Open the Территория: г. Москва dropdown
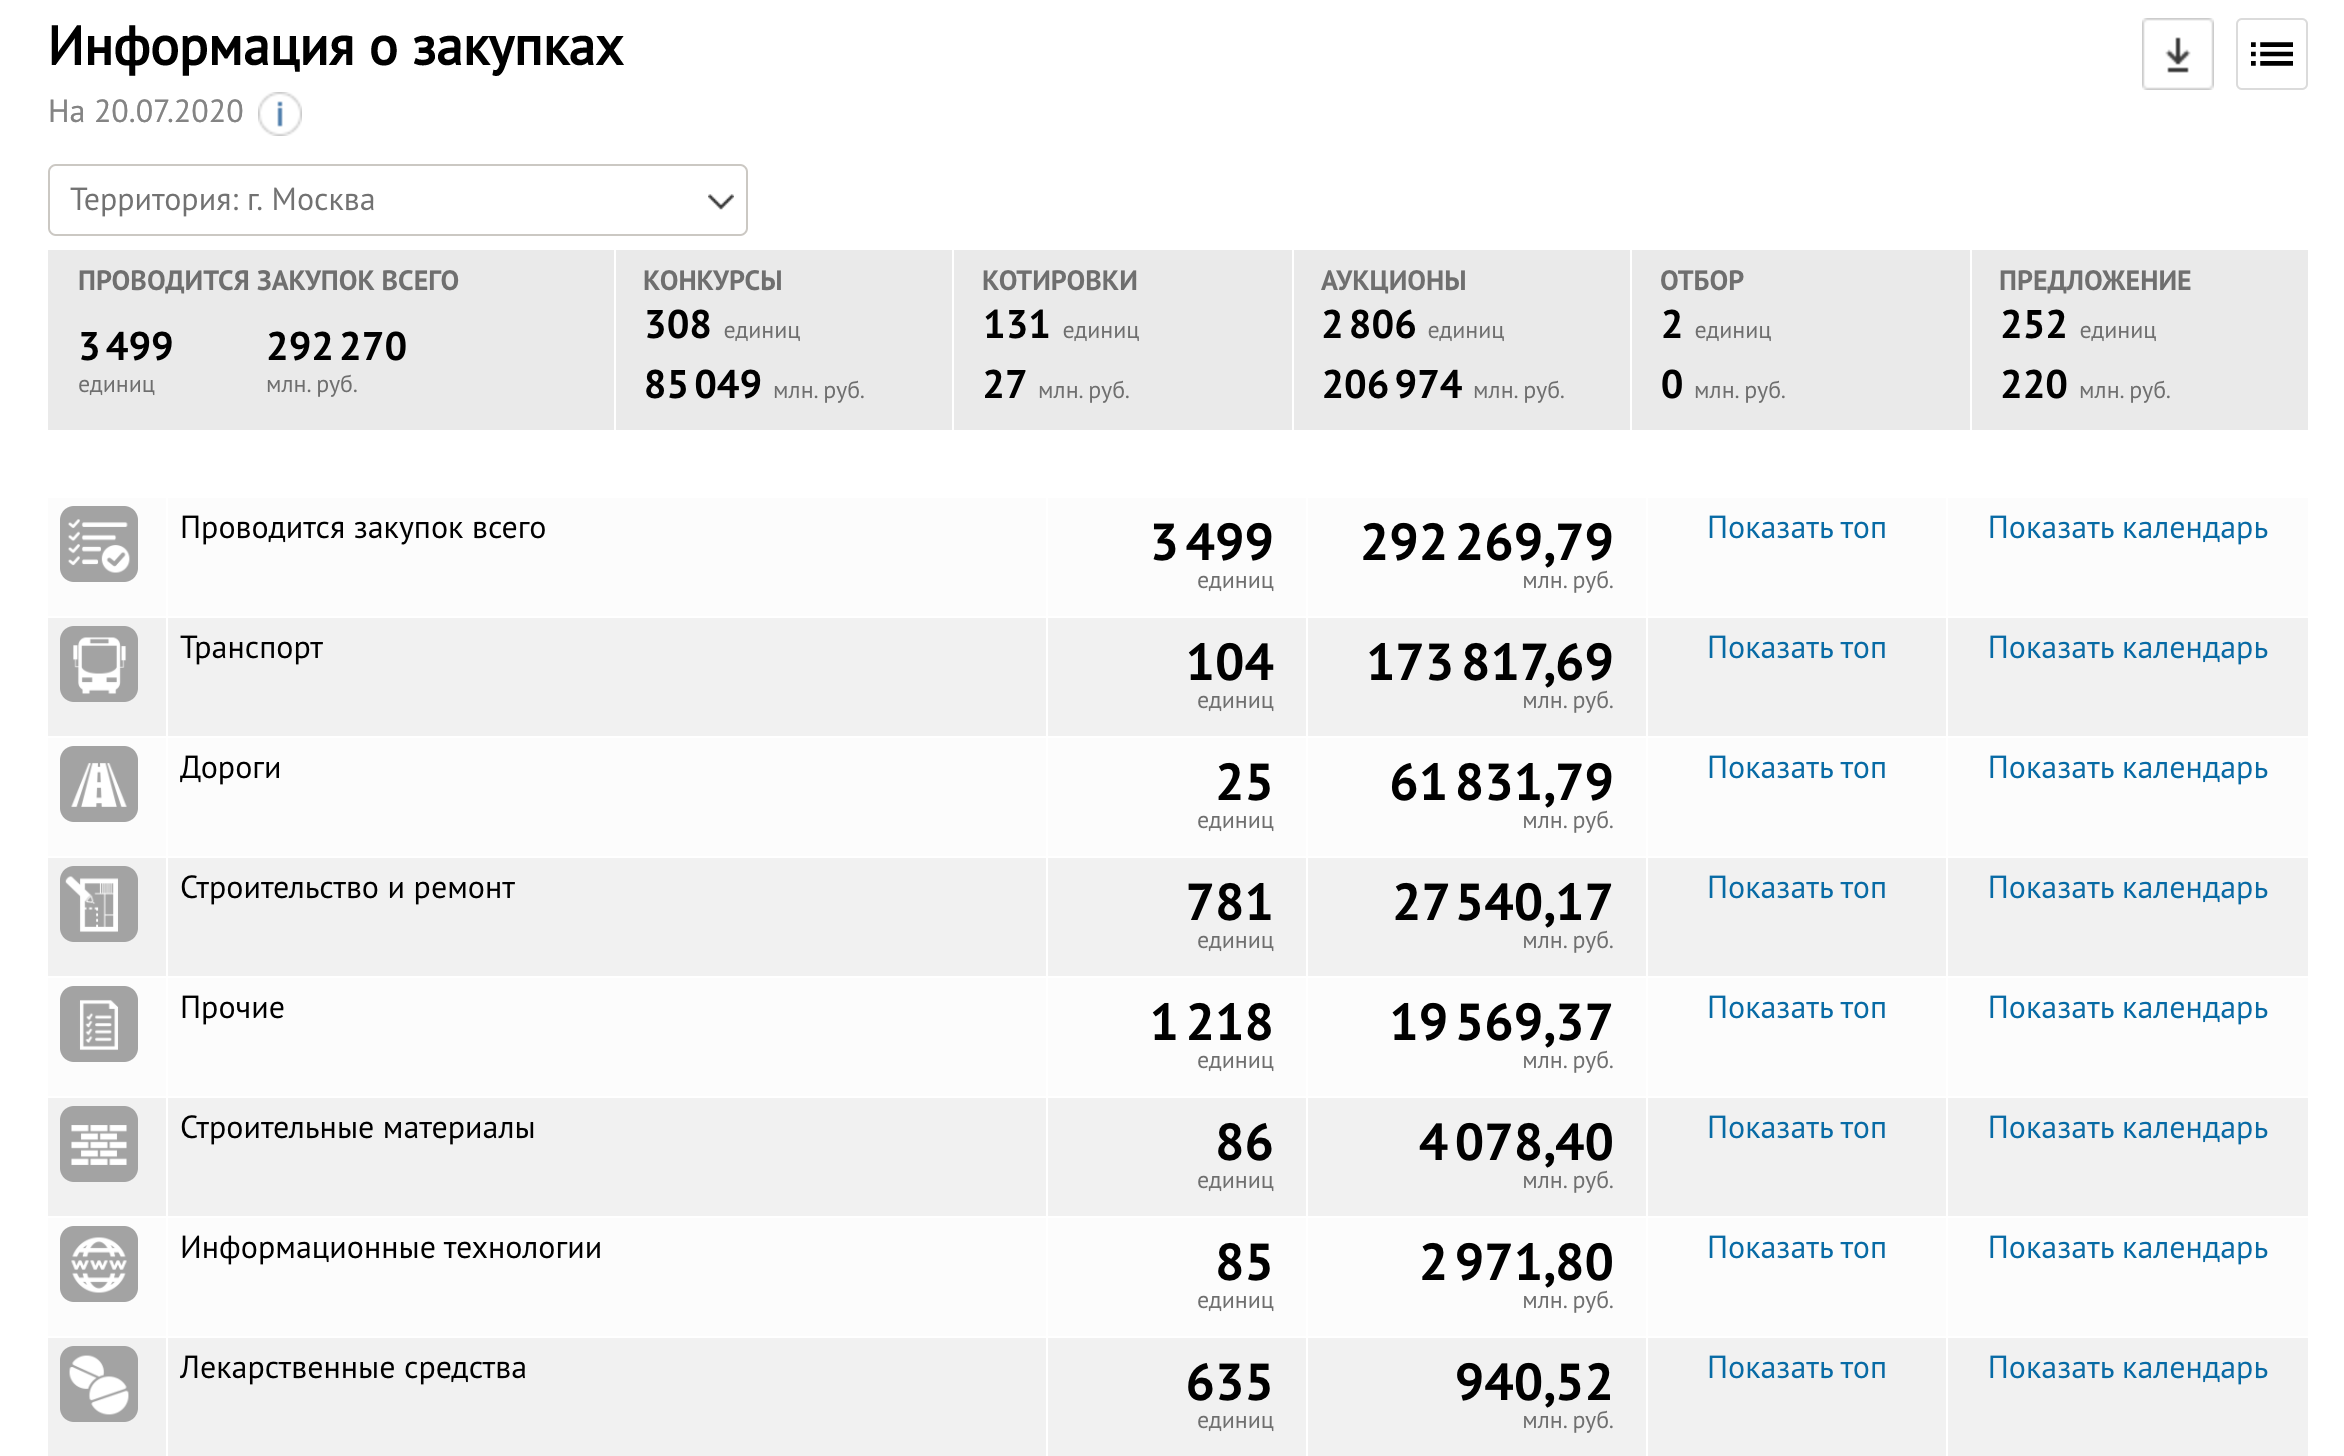 point(398,200)
